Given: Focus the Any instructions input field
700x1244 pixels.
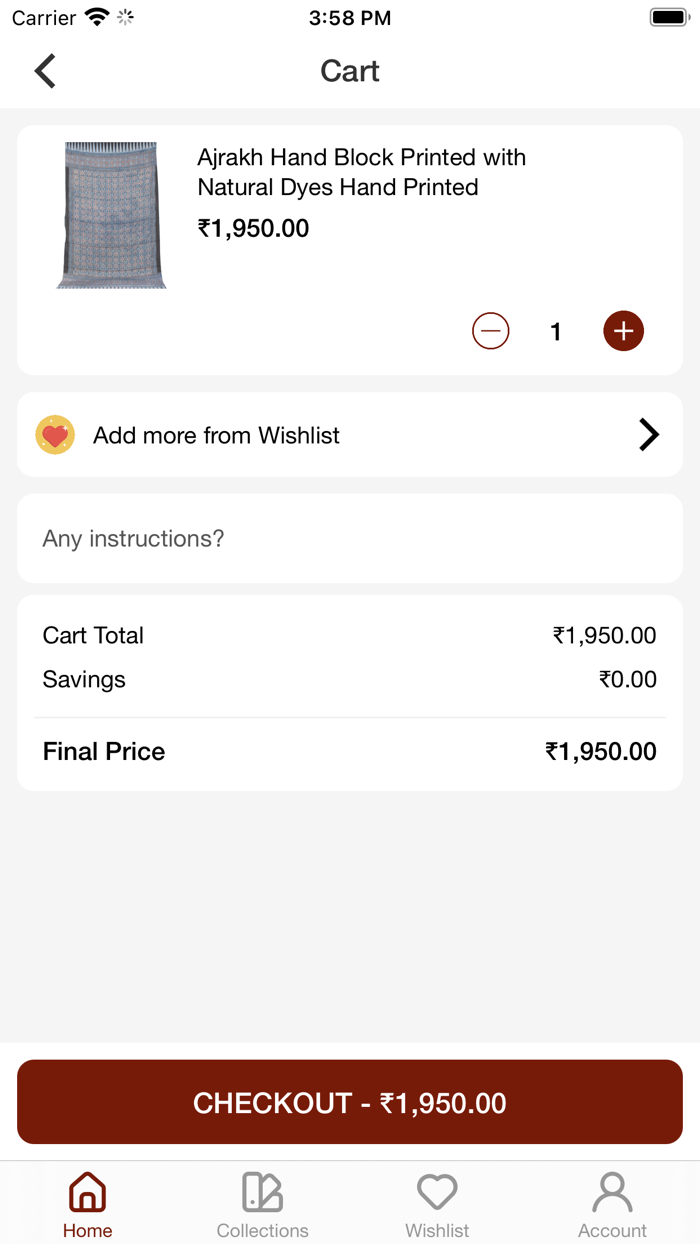Looking at the screenshot, I should 350,539.
